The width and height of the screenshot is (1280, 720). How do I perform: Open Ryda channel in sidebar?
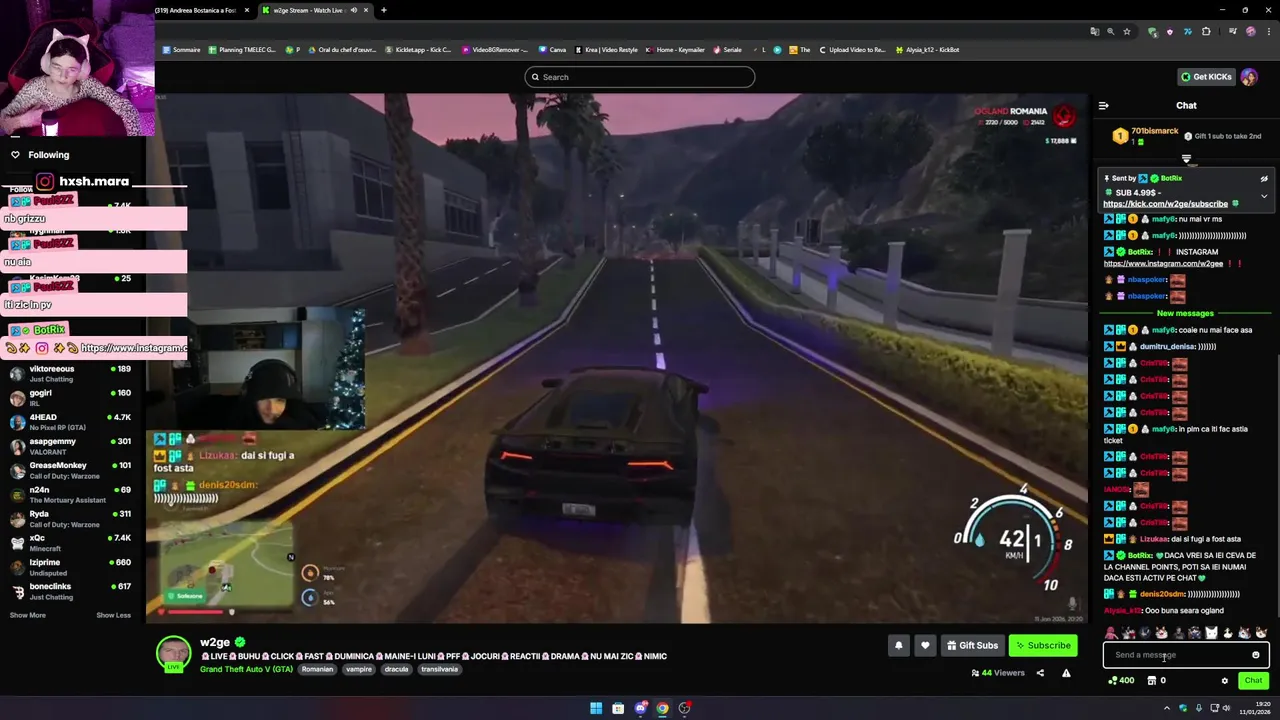tap(70, 518)
